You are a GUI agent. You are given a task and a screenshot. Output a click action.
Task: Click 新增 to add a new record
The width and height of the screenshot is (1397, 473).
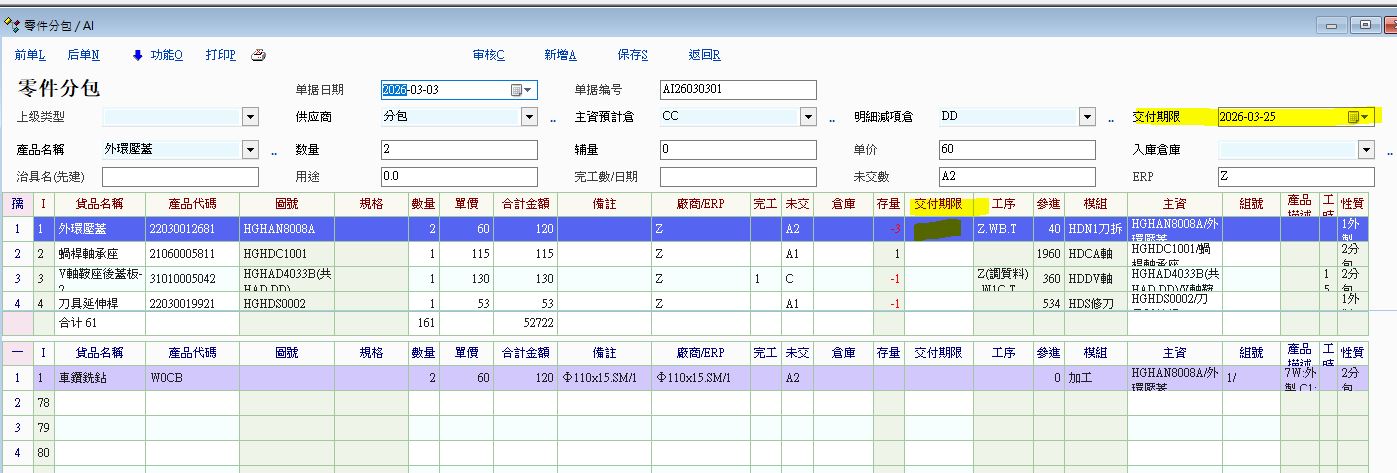[560, 55]
